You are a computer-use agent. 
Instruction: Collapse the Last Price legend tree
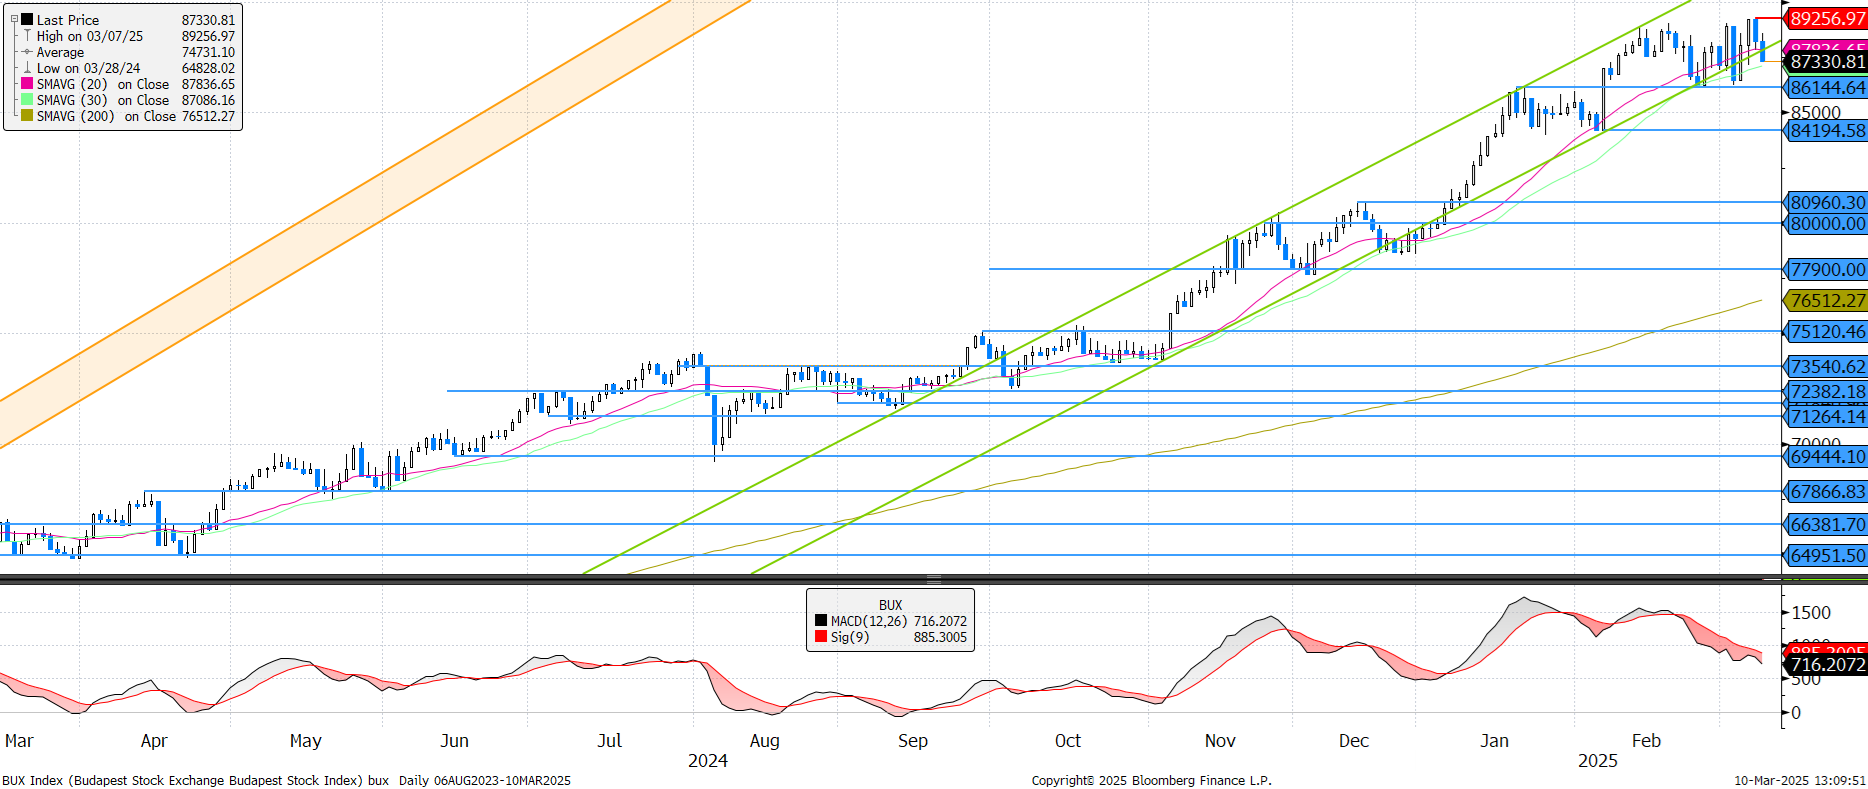coord(14,20)
